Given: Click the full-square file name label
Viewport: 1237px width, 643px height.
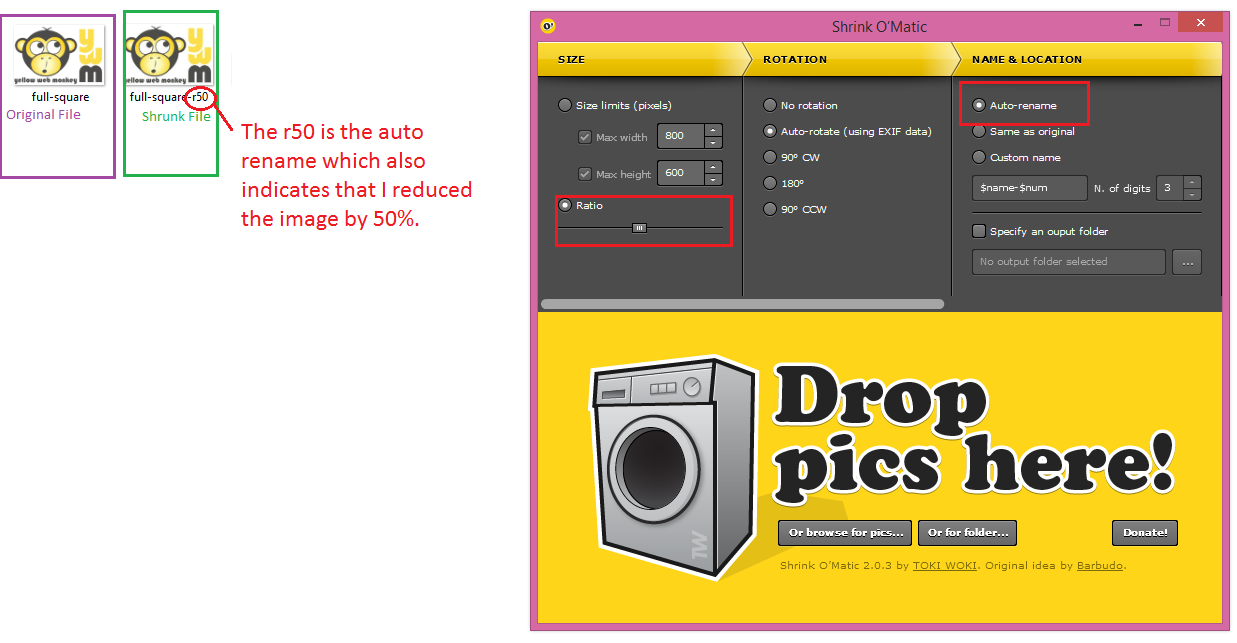Looking at the screenshot, I should 60,97.
